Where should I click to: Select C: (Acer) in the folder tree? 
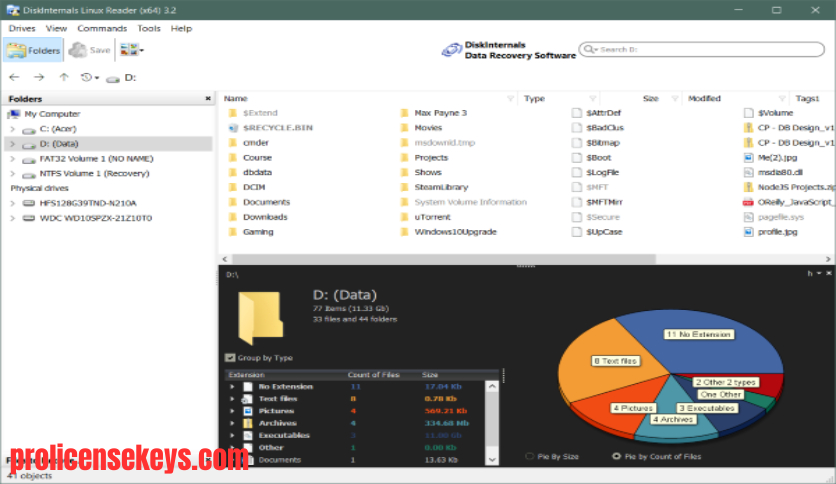(x=58, y=129)
